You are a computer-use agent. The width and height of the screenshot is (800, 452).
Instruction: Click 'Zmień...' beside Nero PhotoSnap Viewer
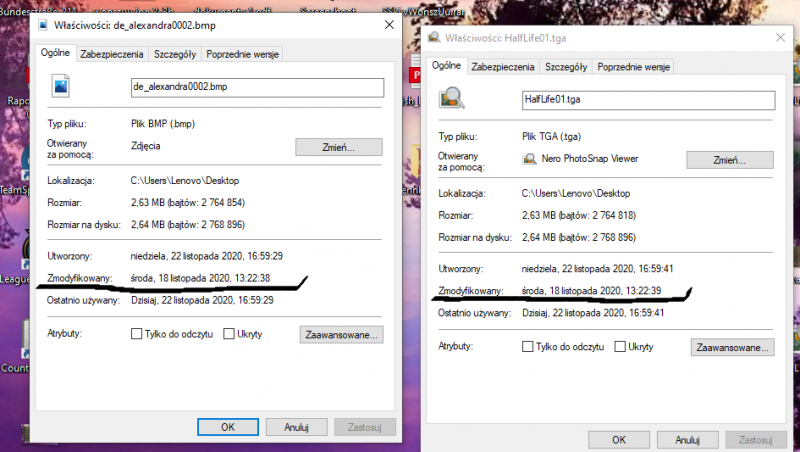730,160
